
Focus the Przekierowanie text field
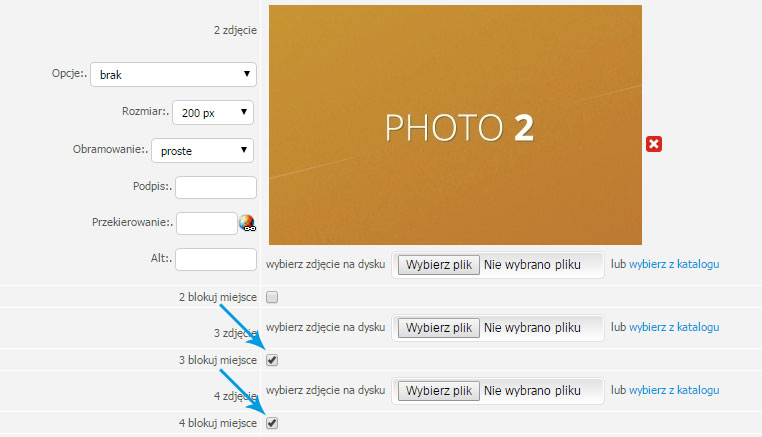click(207, 223)
